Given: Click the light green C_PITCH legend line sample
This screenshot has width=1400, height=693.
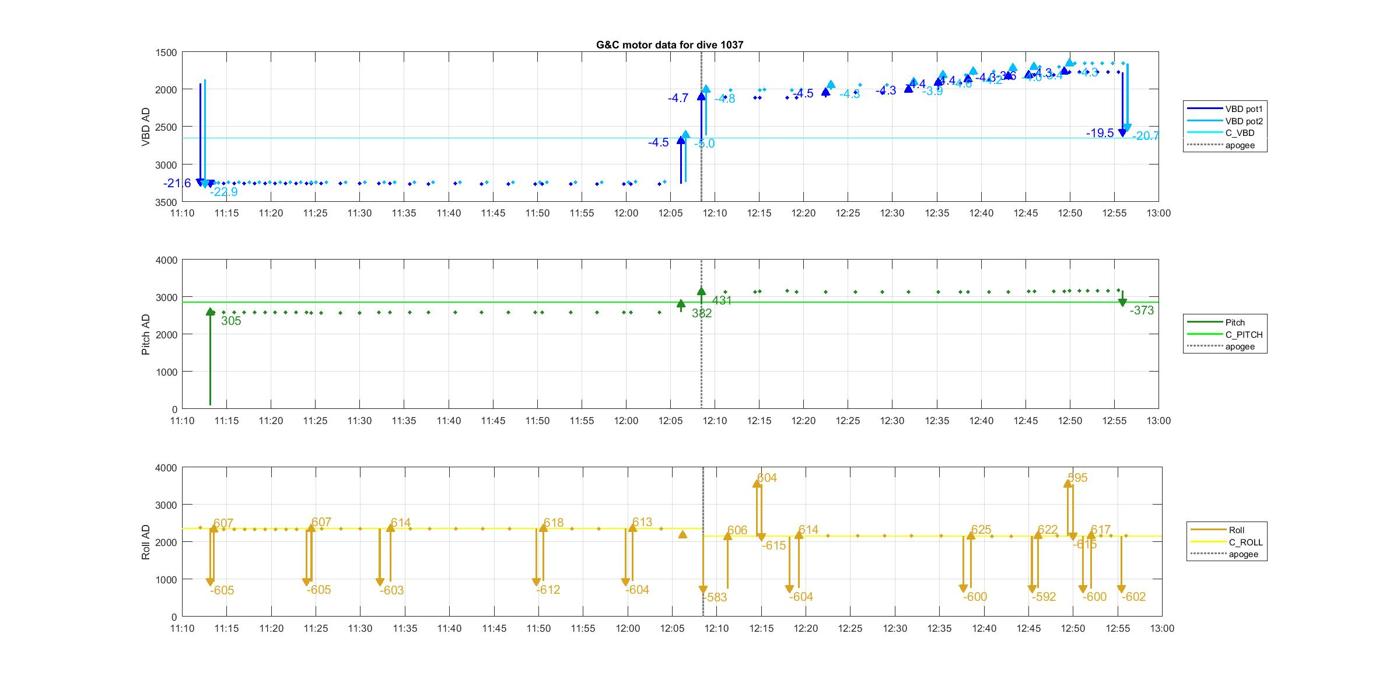Looking at the screenshot, I should click(1204, 335).
